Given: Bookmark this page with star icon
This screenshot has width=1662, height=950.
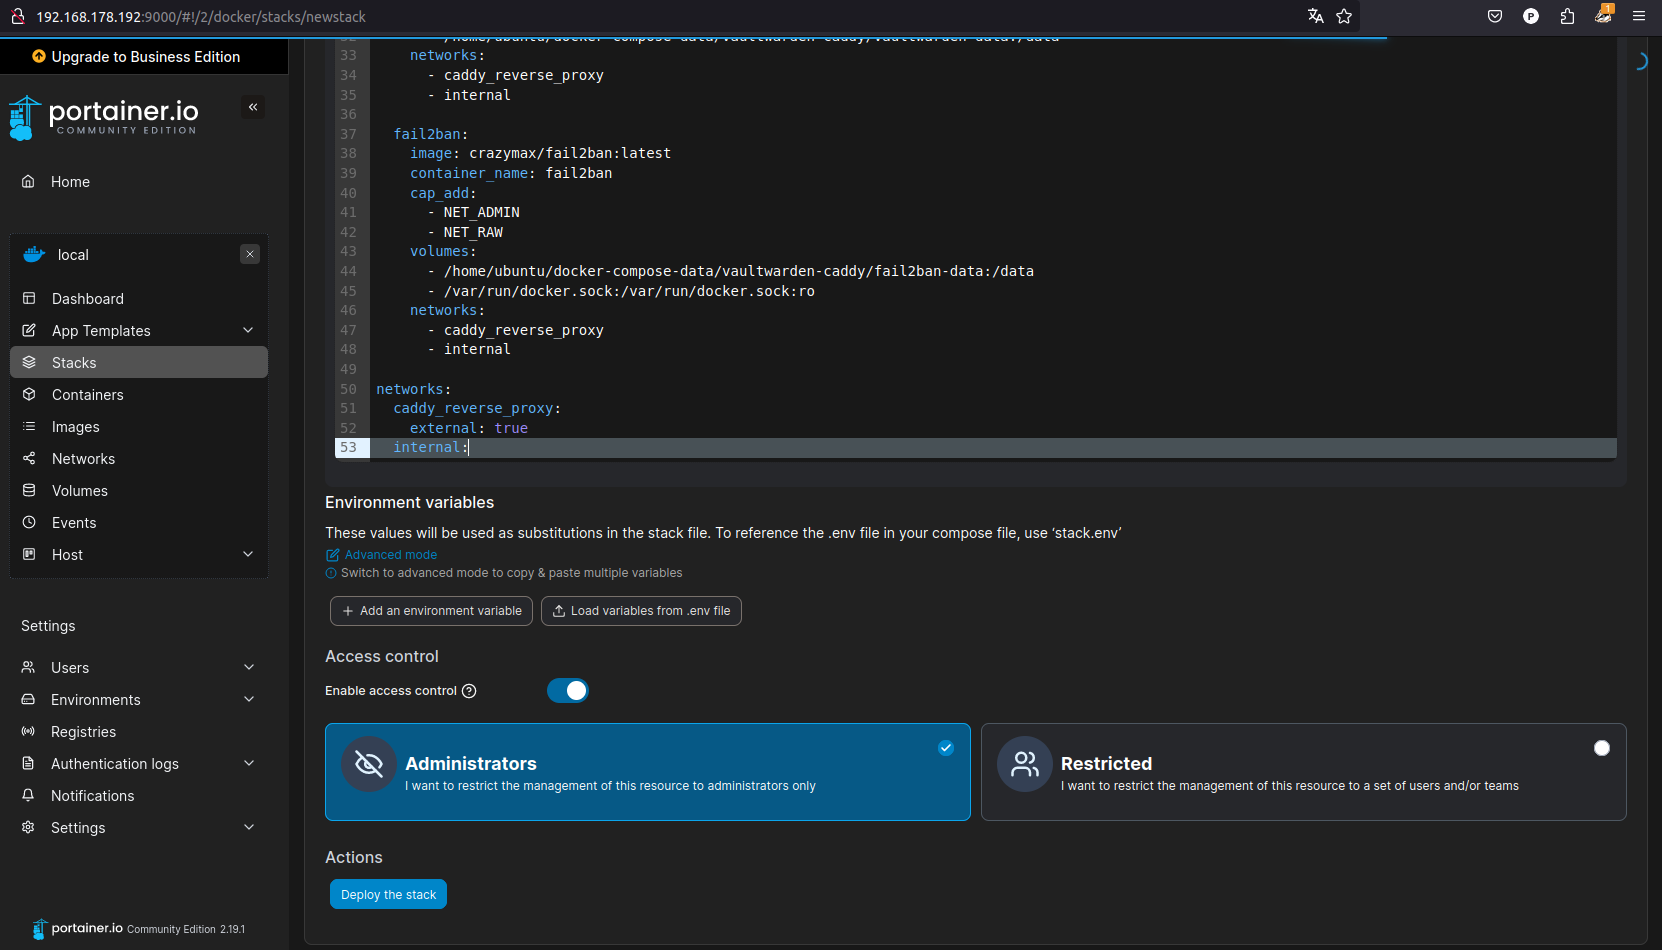Looking at the screenshot, I should coord(1344,16).
